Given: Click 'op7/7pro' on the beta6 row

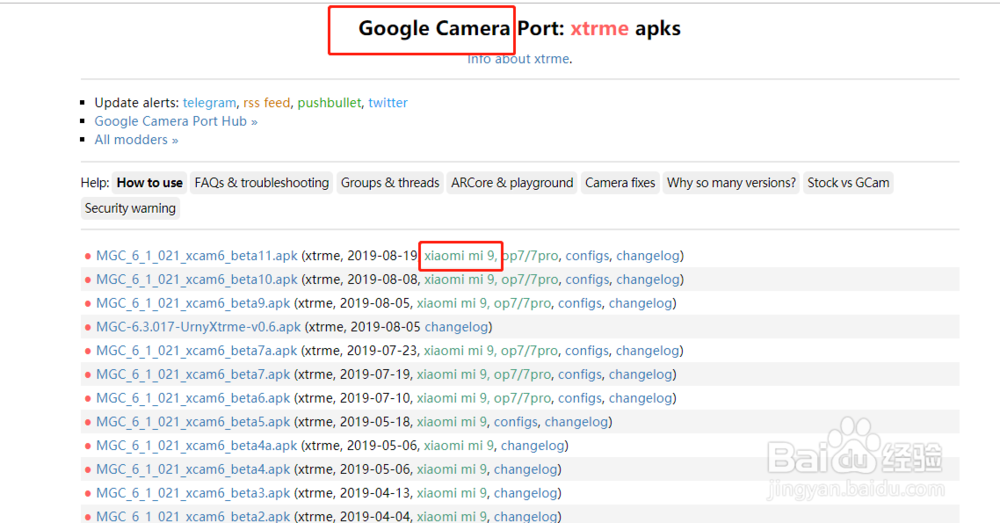Looking at the screenshot, I should 522,398.
